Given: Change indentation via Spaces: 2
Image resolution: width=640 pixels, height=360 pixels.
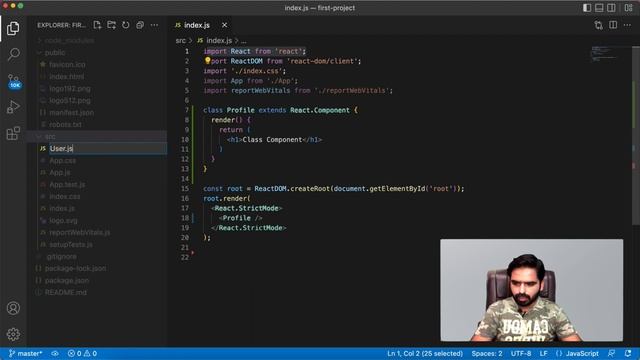Looking at the screenshot, I should point(487,353).
